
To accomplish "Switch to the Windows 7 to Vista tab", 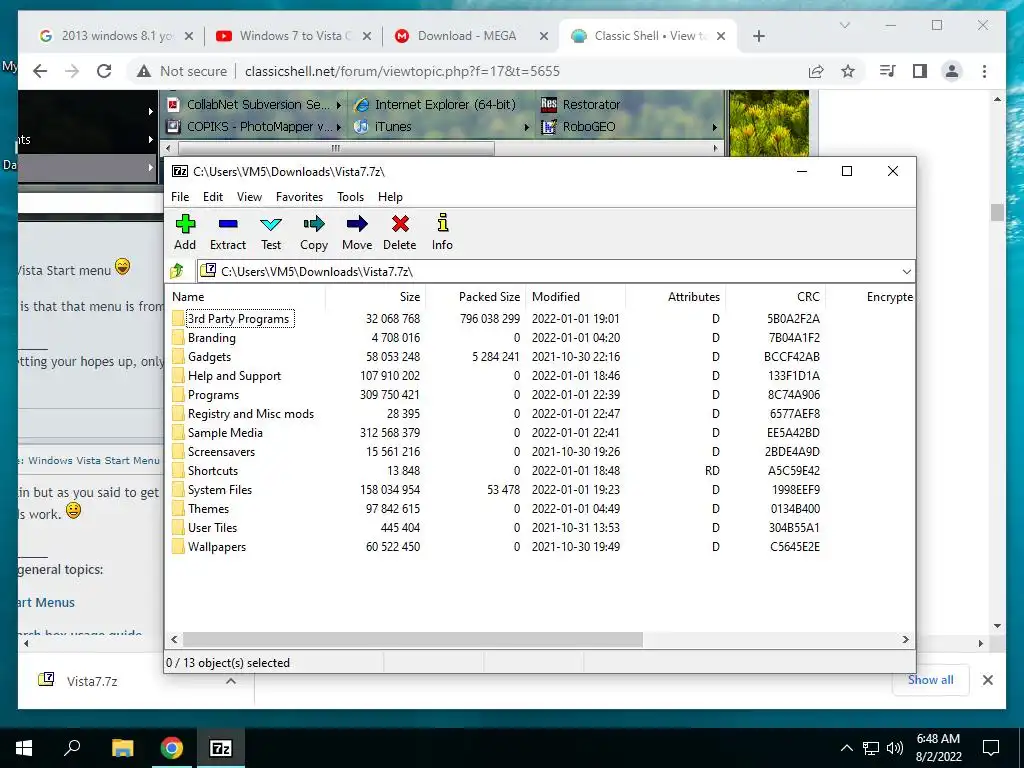I will click(295, 36).
